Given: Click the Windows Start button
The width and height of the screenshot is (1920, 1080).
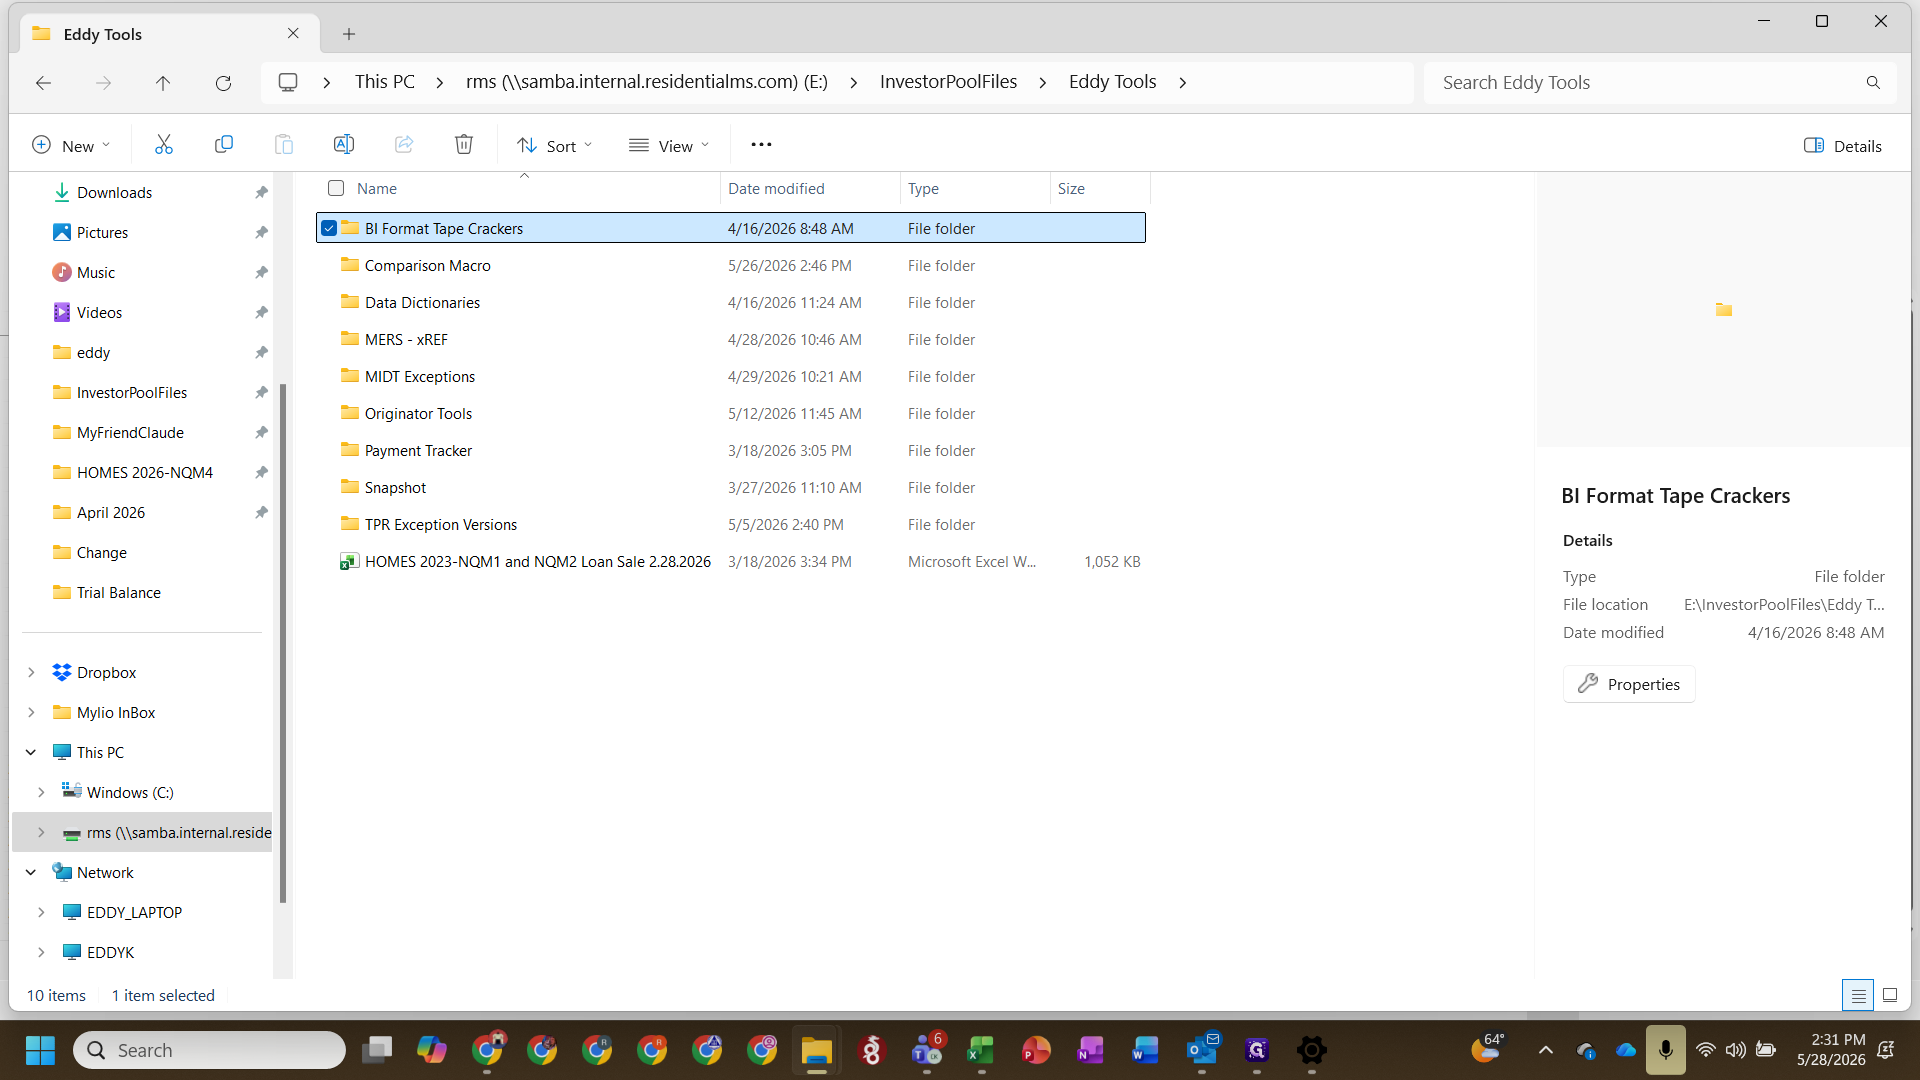Looking at the screenshot, I should coord(40,1050).
